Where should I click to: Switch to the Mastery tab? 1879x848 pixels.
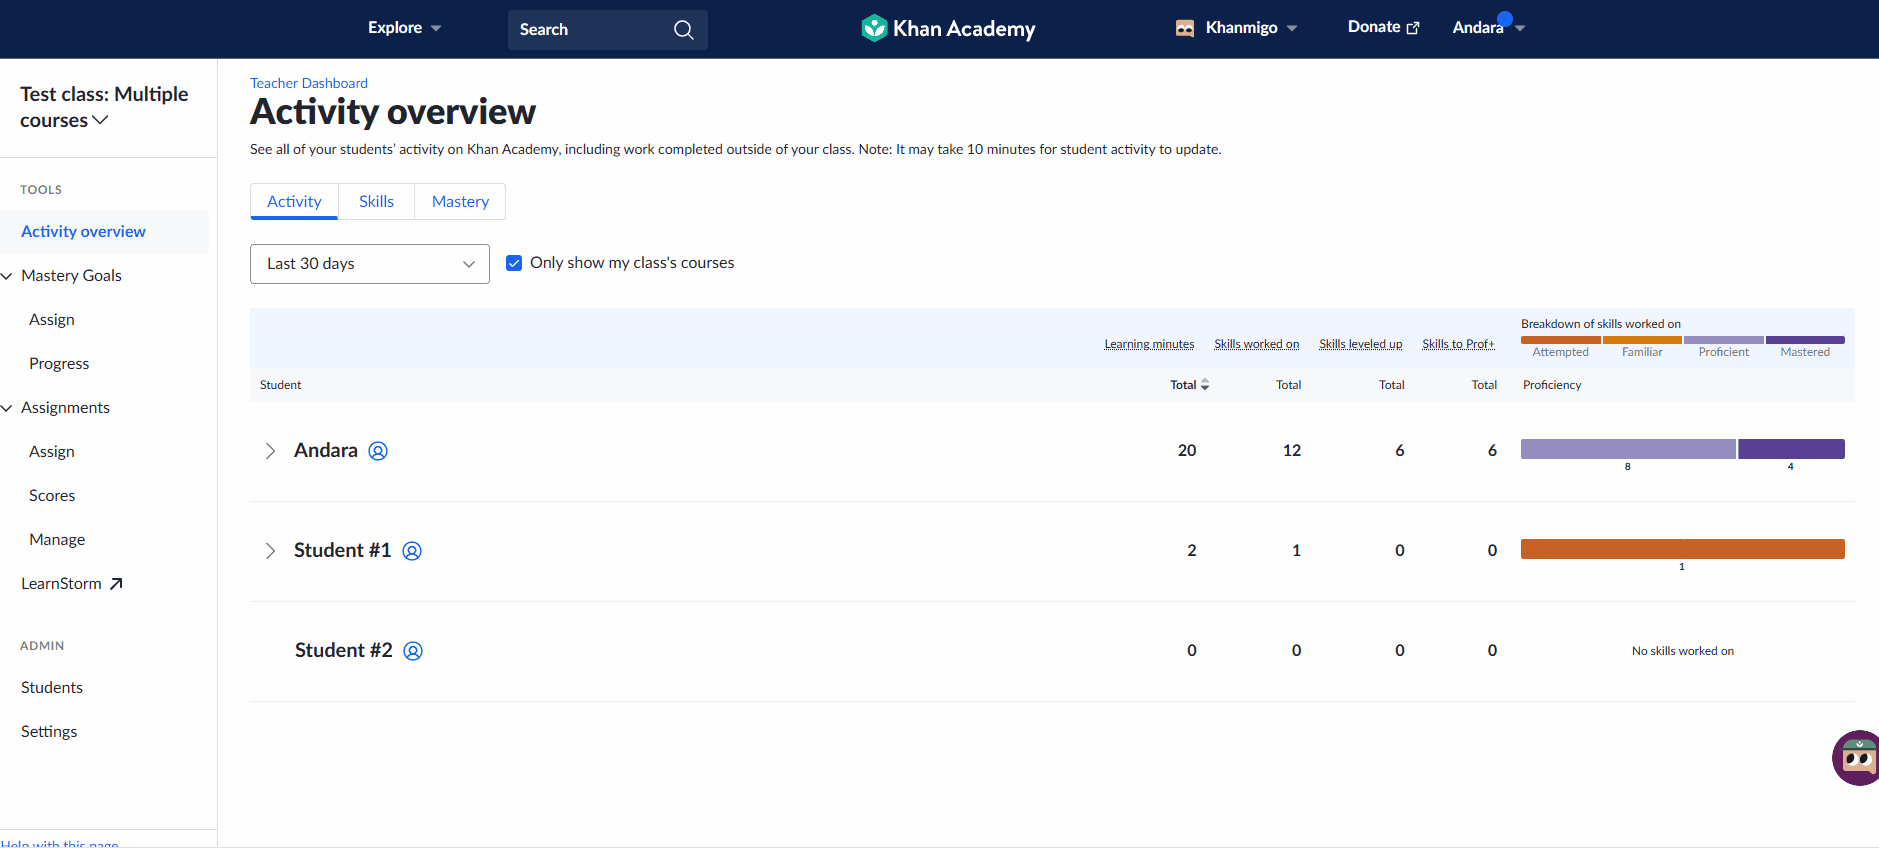coord(460,202)
